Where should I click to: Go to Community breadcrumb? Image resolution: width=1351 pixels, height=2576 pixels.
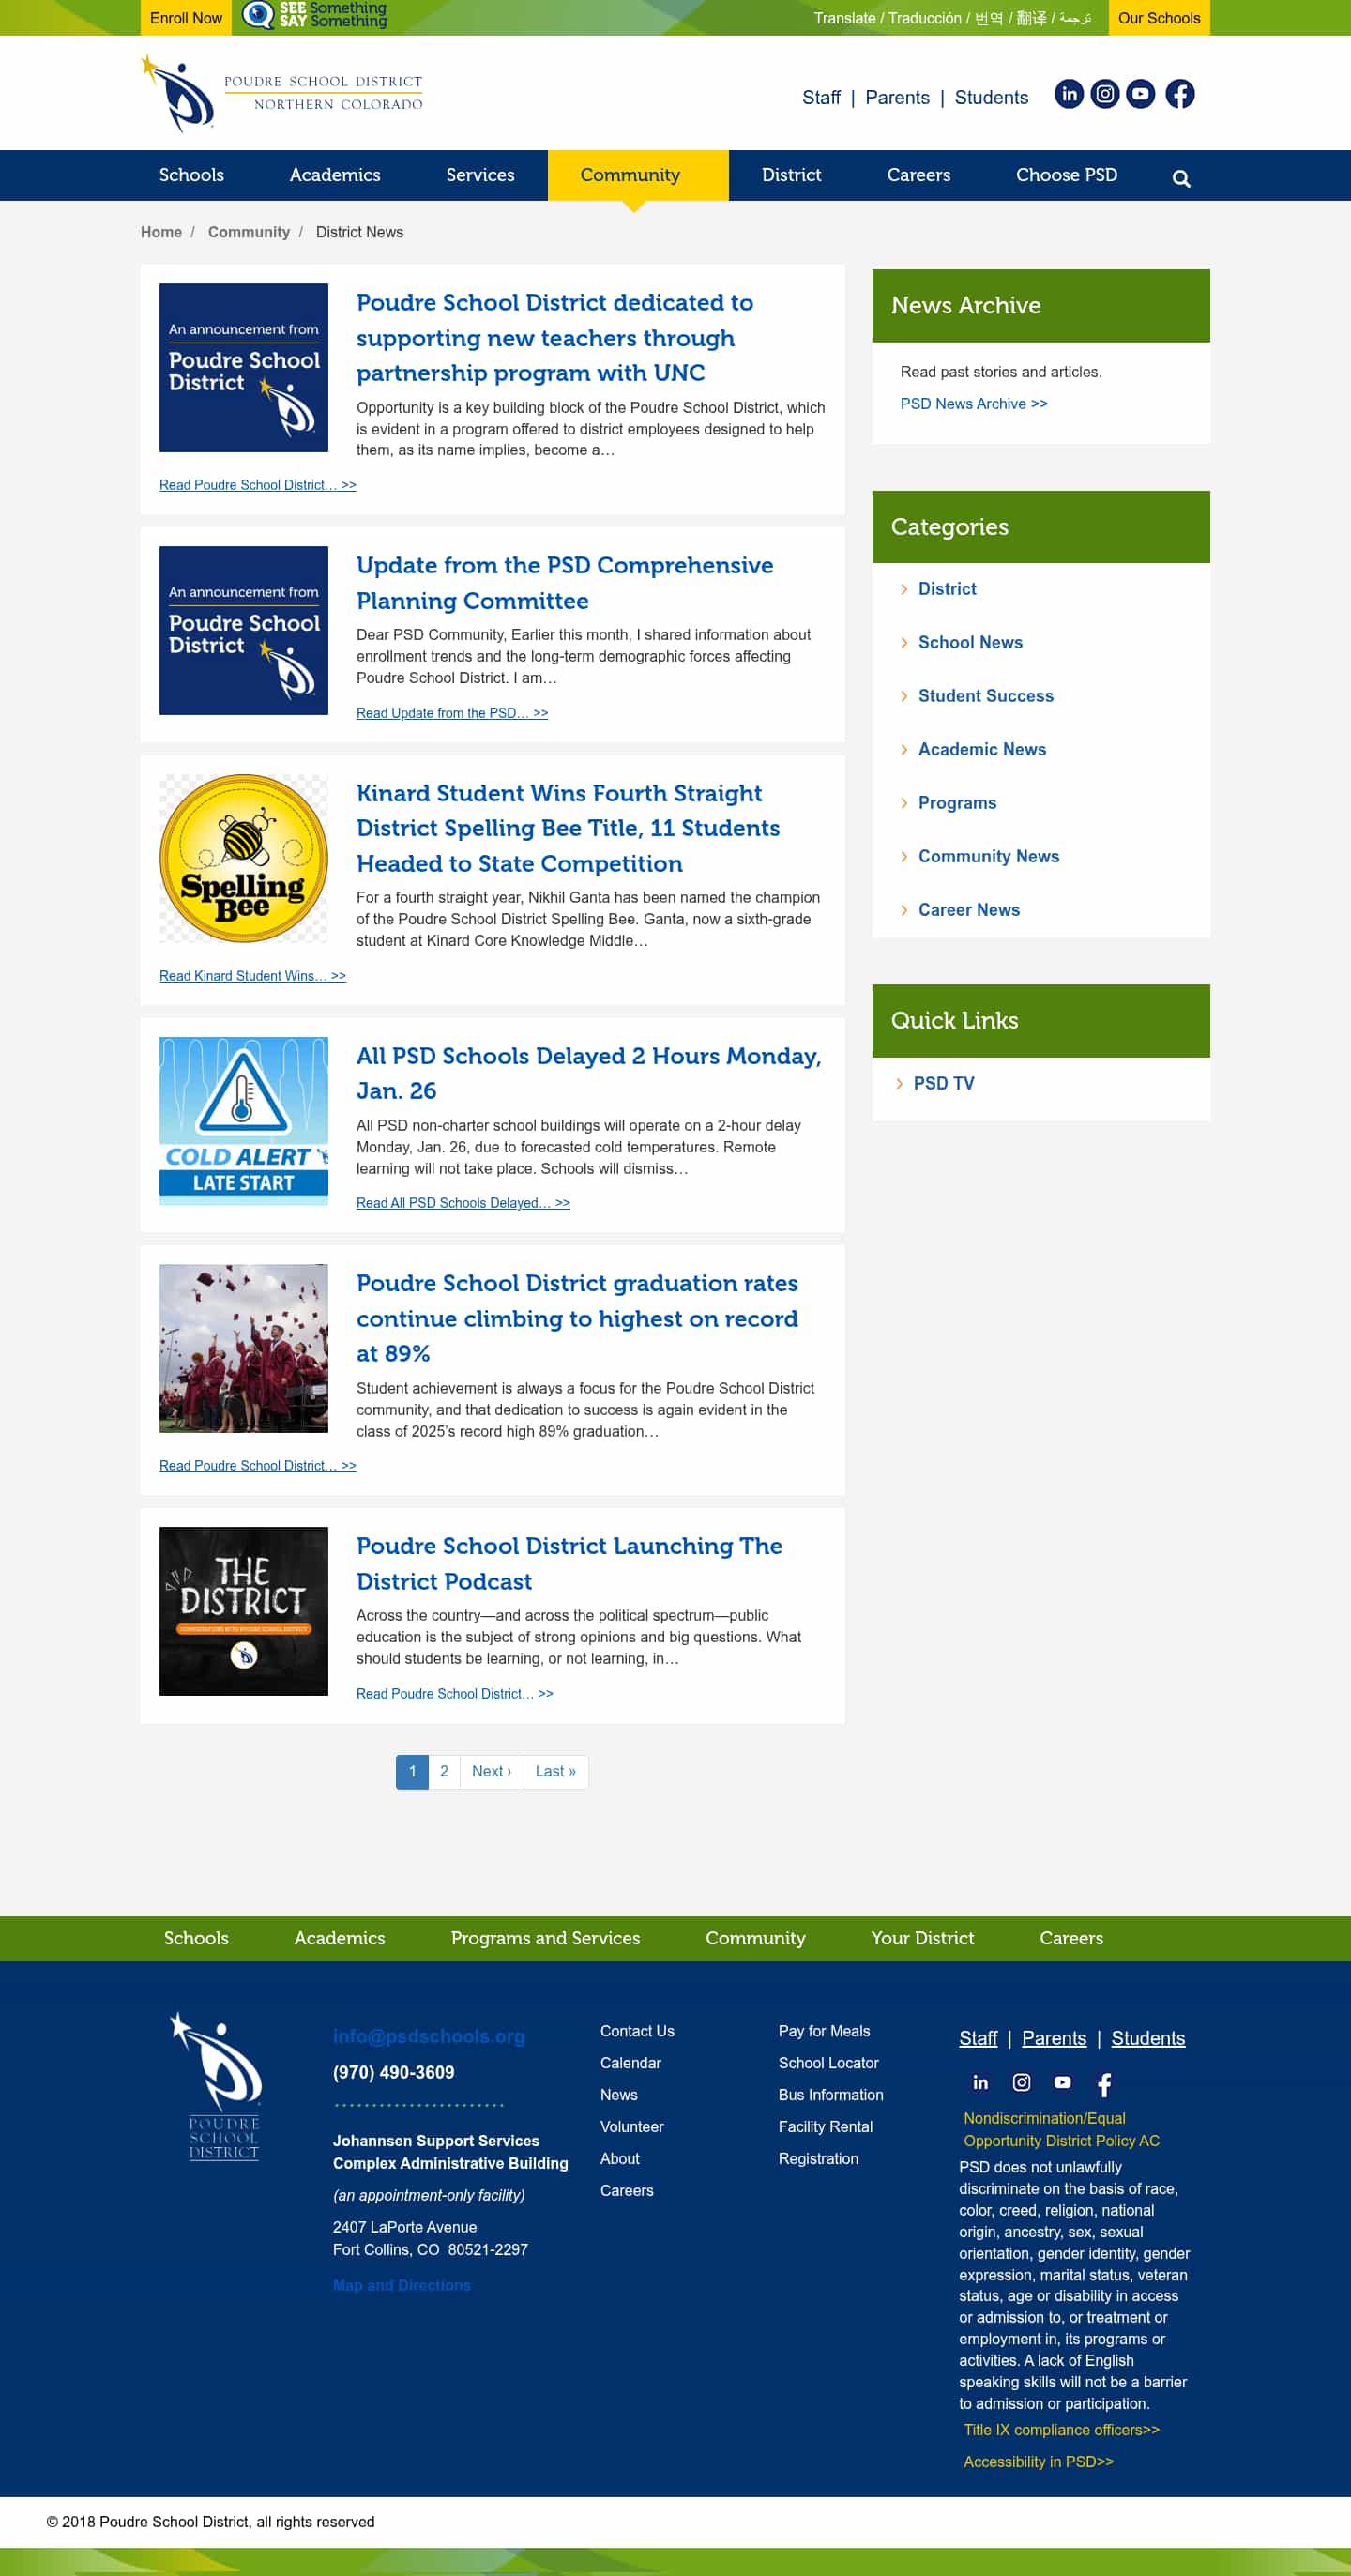point(249,232)
